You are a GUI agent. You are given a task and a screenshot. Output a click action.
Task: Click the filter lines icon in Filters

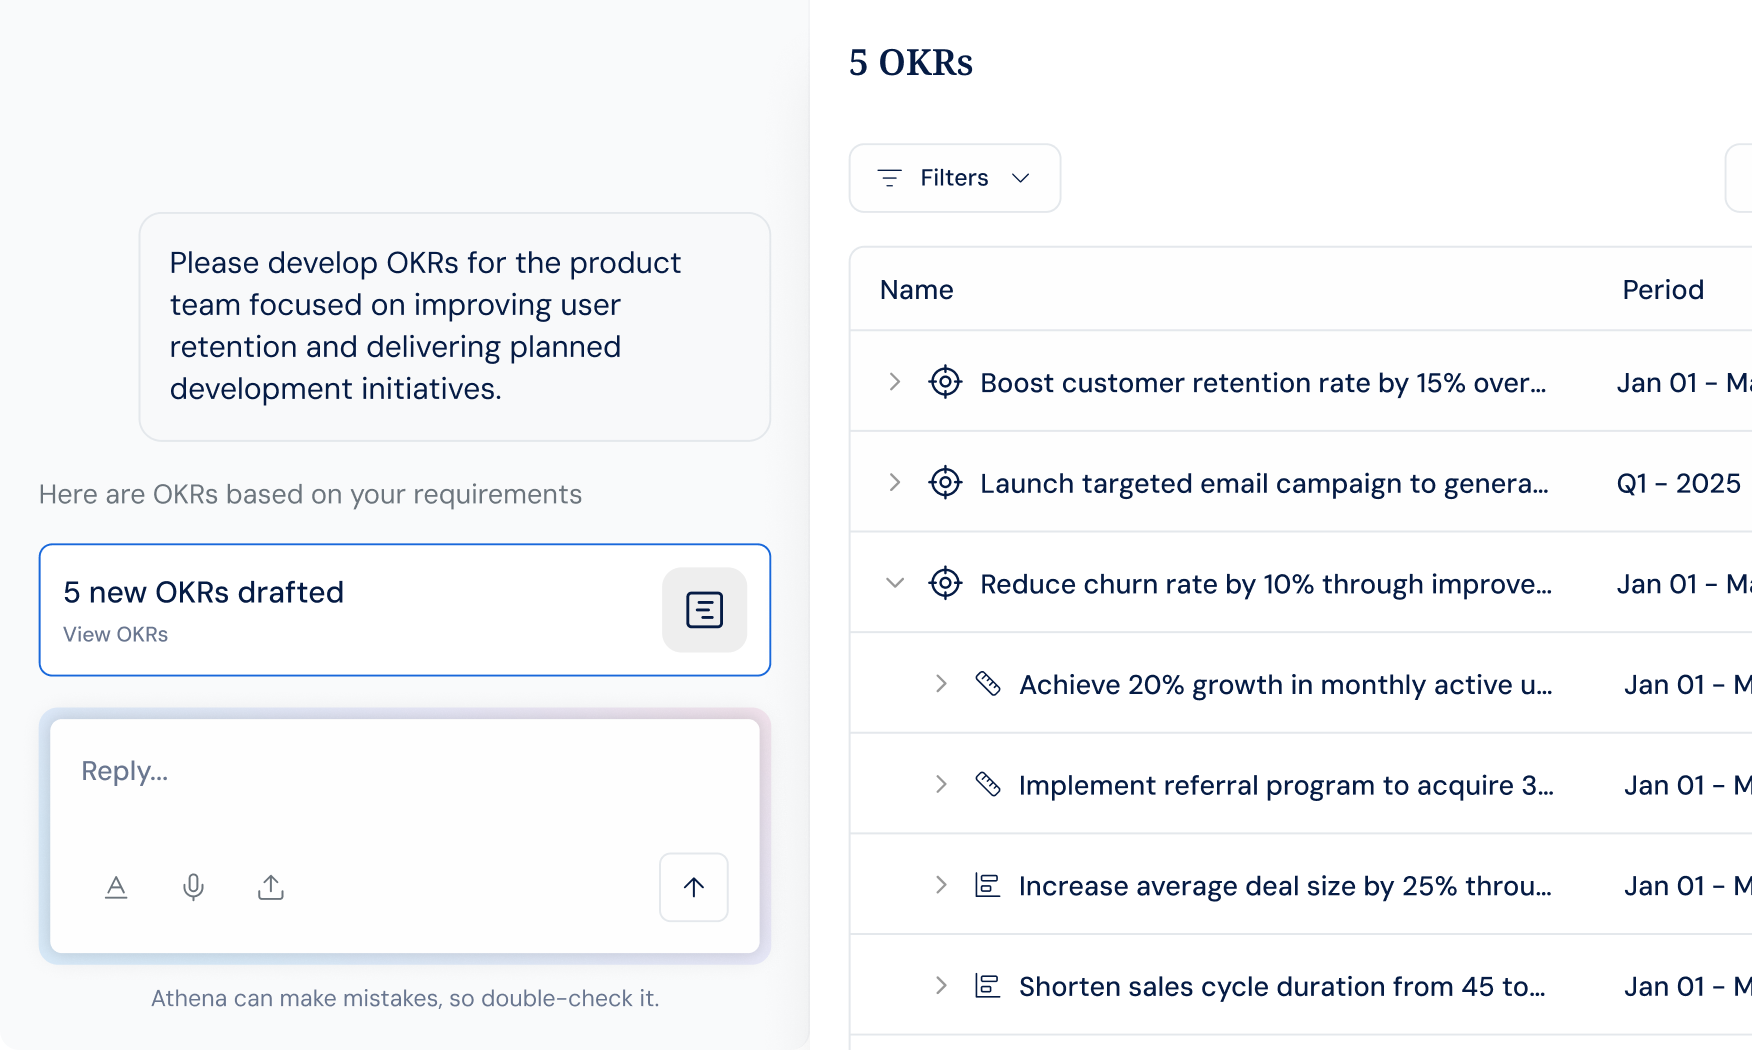tap(889, 178)
